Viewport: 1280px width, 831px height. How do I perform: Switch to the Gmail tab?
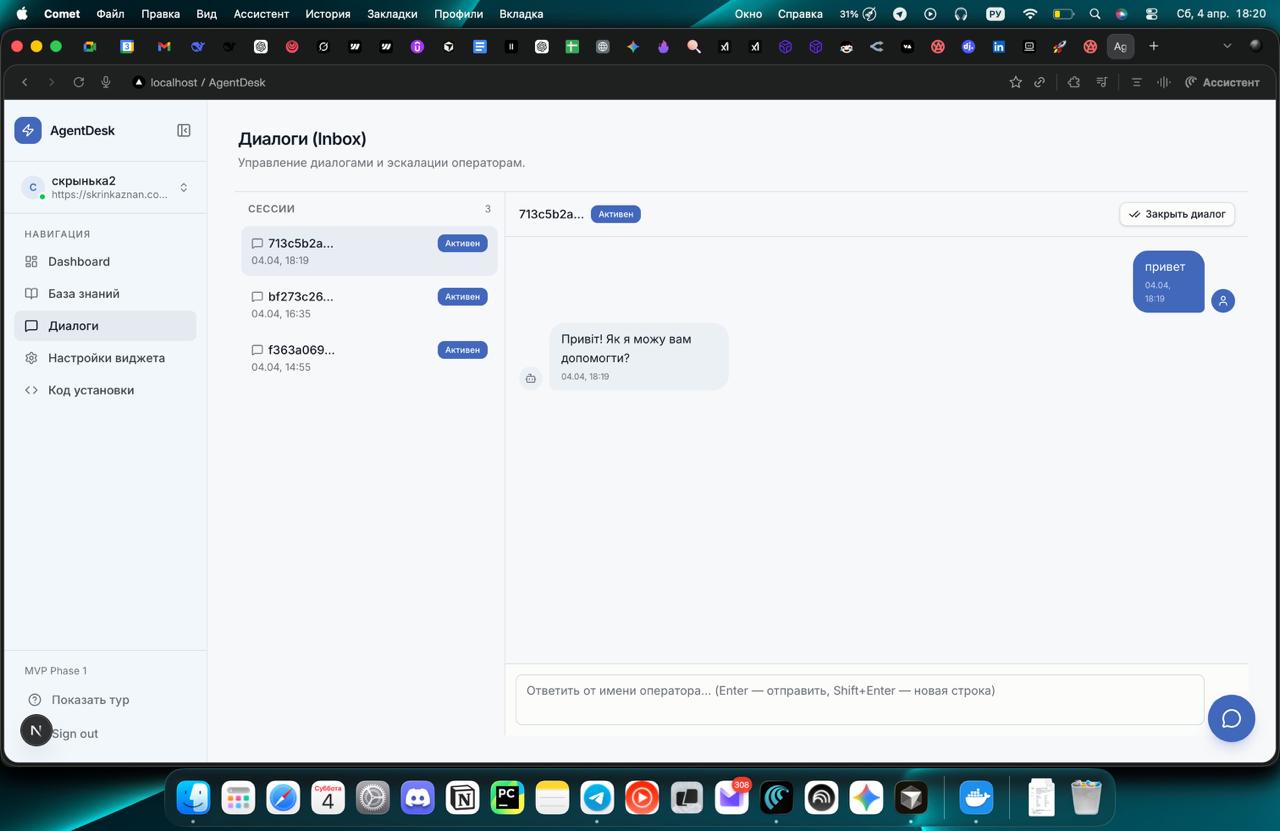click(164, 46)
